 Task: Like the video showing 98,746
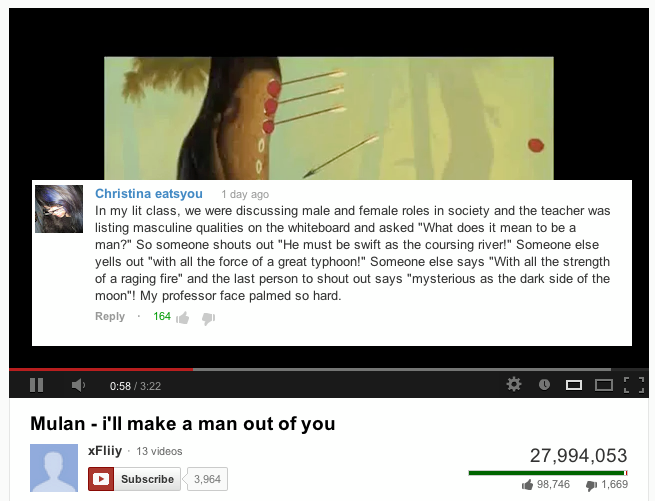pyautogui.click(x=528, y=485)
